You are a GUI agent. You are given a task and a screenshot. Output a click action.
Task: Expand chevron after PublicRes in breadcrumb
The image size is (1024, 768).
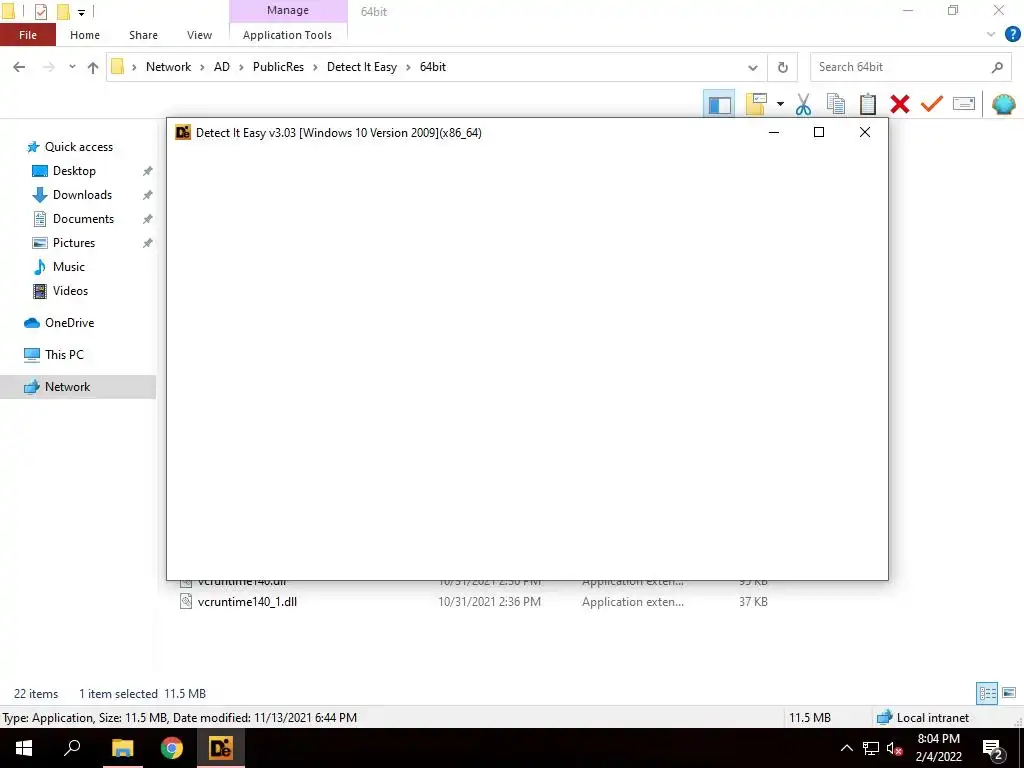[315, 67]
